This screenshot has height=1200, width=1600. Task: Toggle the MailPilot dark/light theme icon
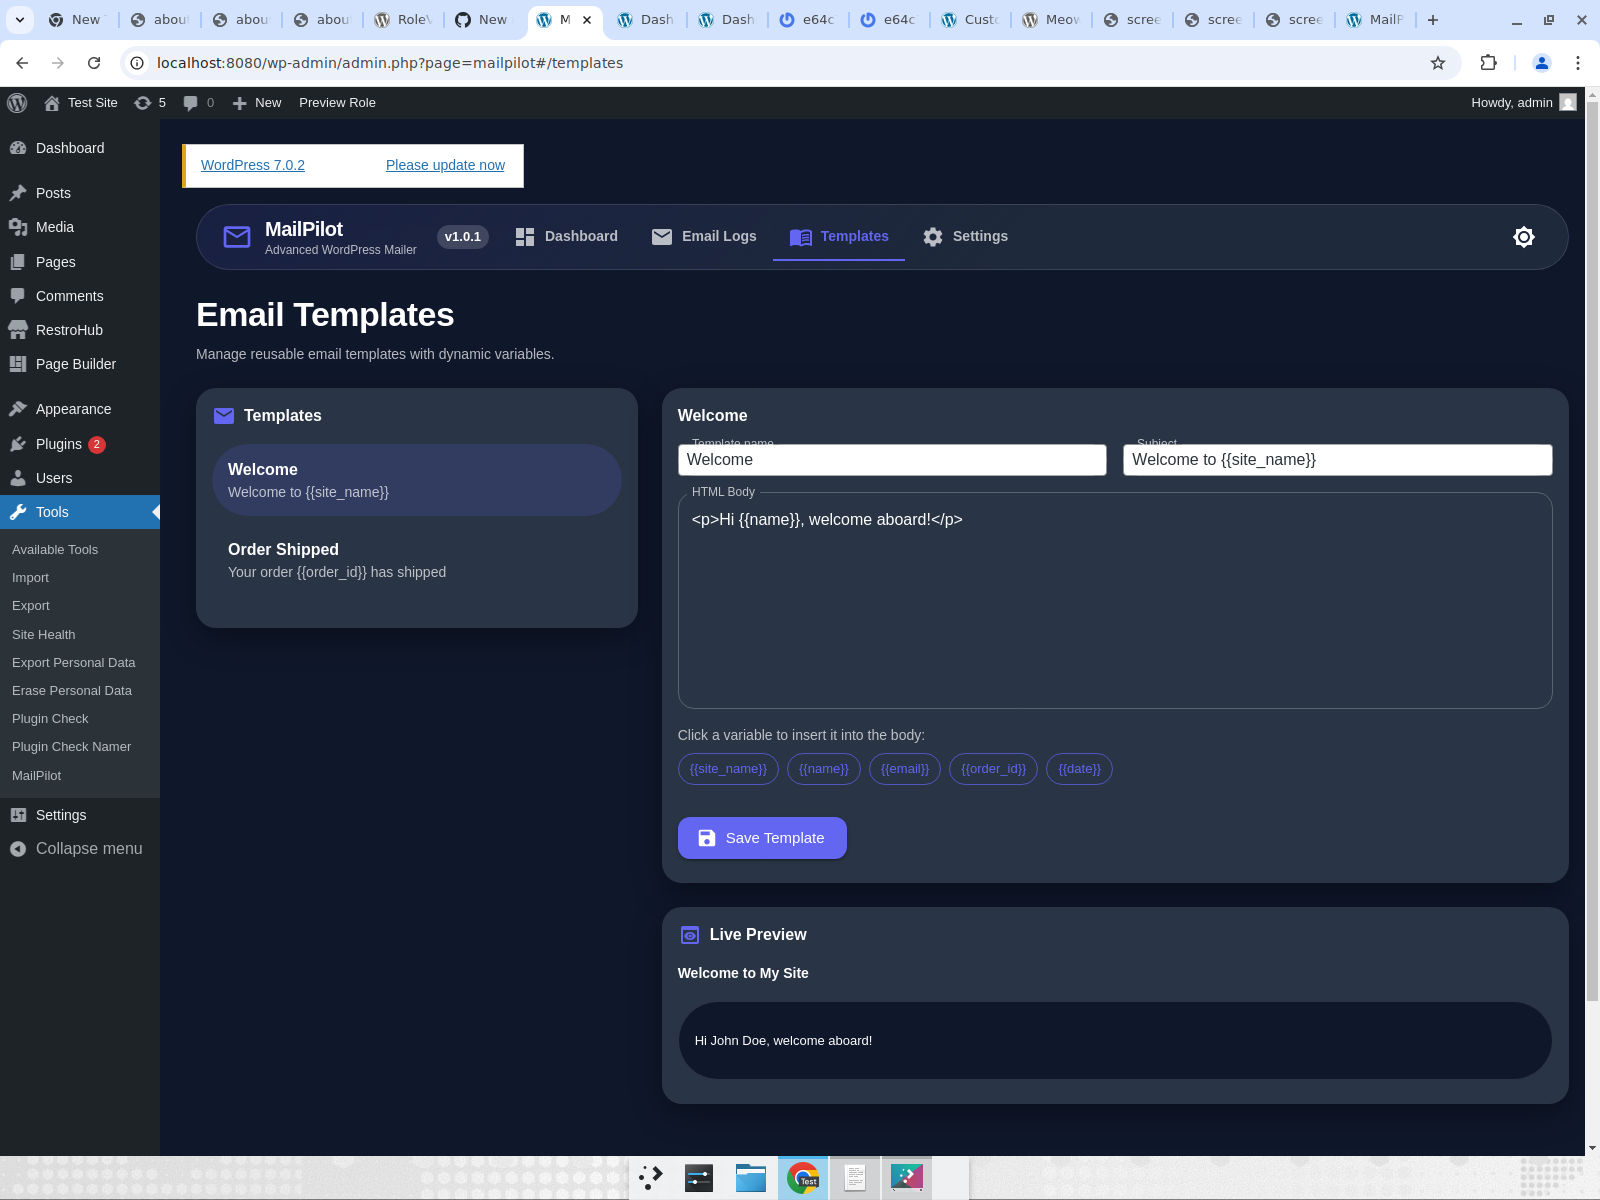click(1523, 237)
